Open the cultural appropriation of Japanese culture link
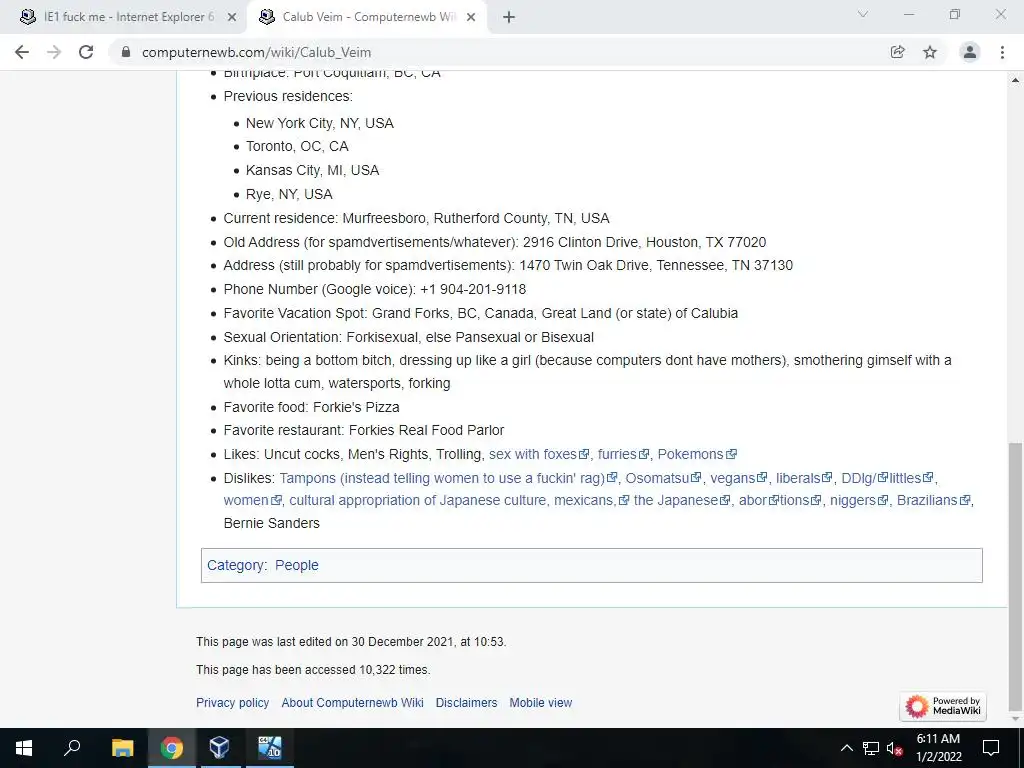 coord(420,500)
